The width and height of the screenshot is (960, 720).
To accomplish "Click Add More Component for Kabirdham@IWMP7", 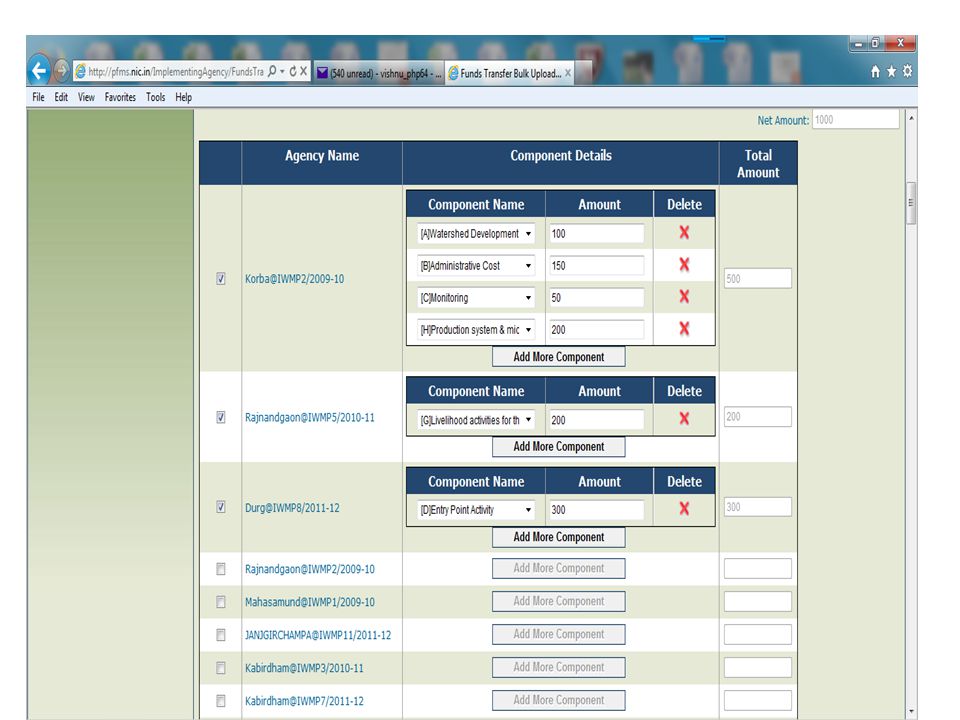I will pyautogui.click(x=558, y=700).
